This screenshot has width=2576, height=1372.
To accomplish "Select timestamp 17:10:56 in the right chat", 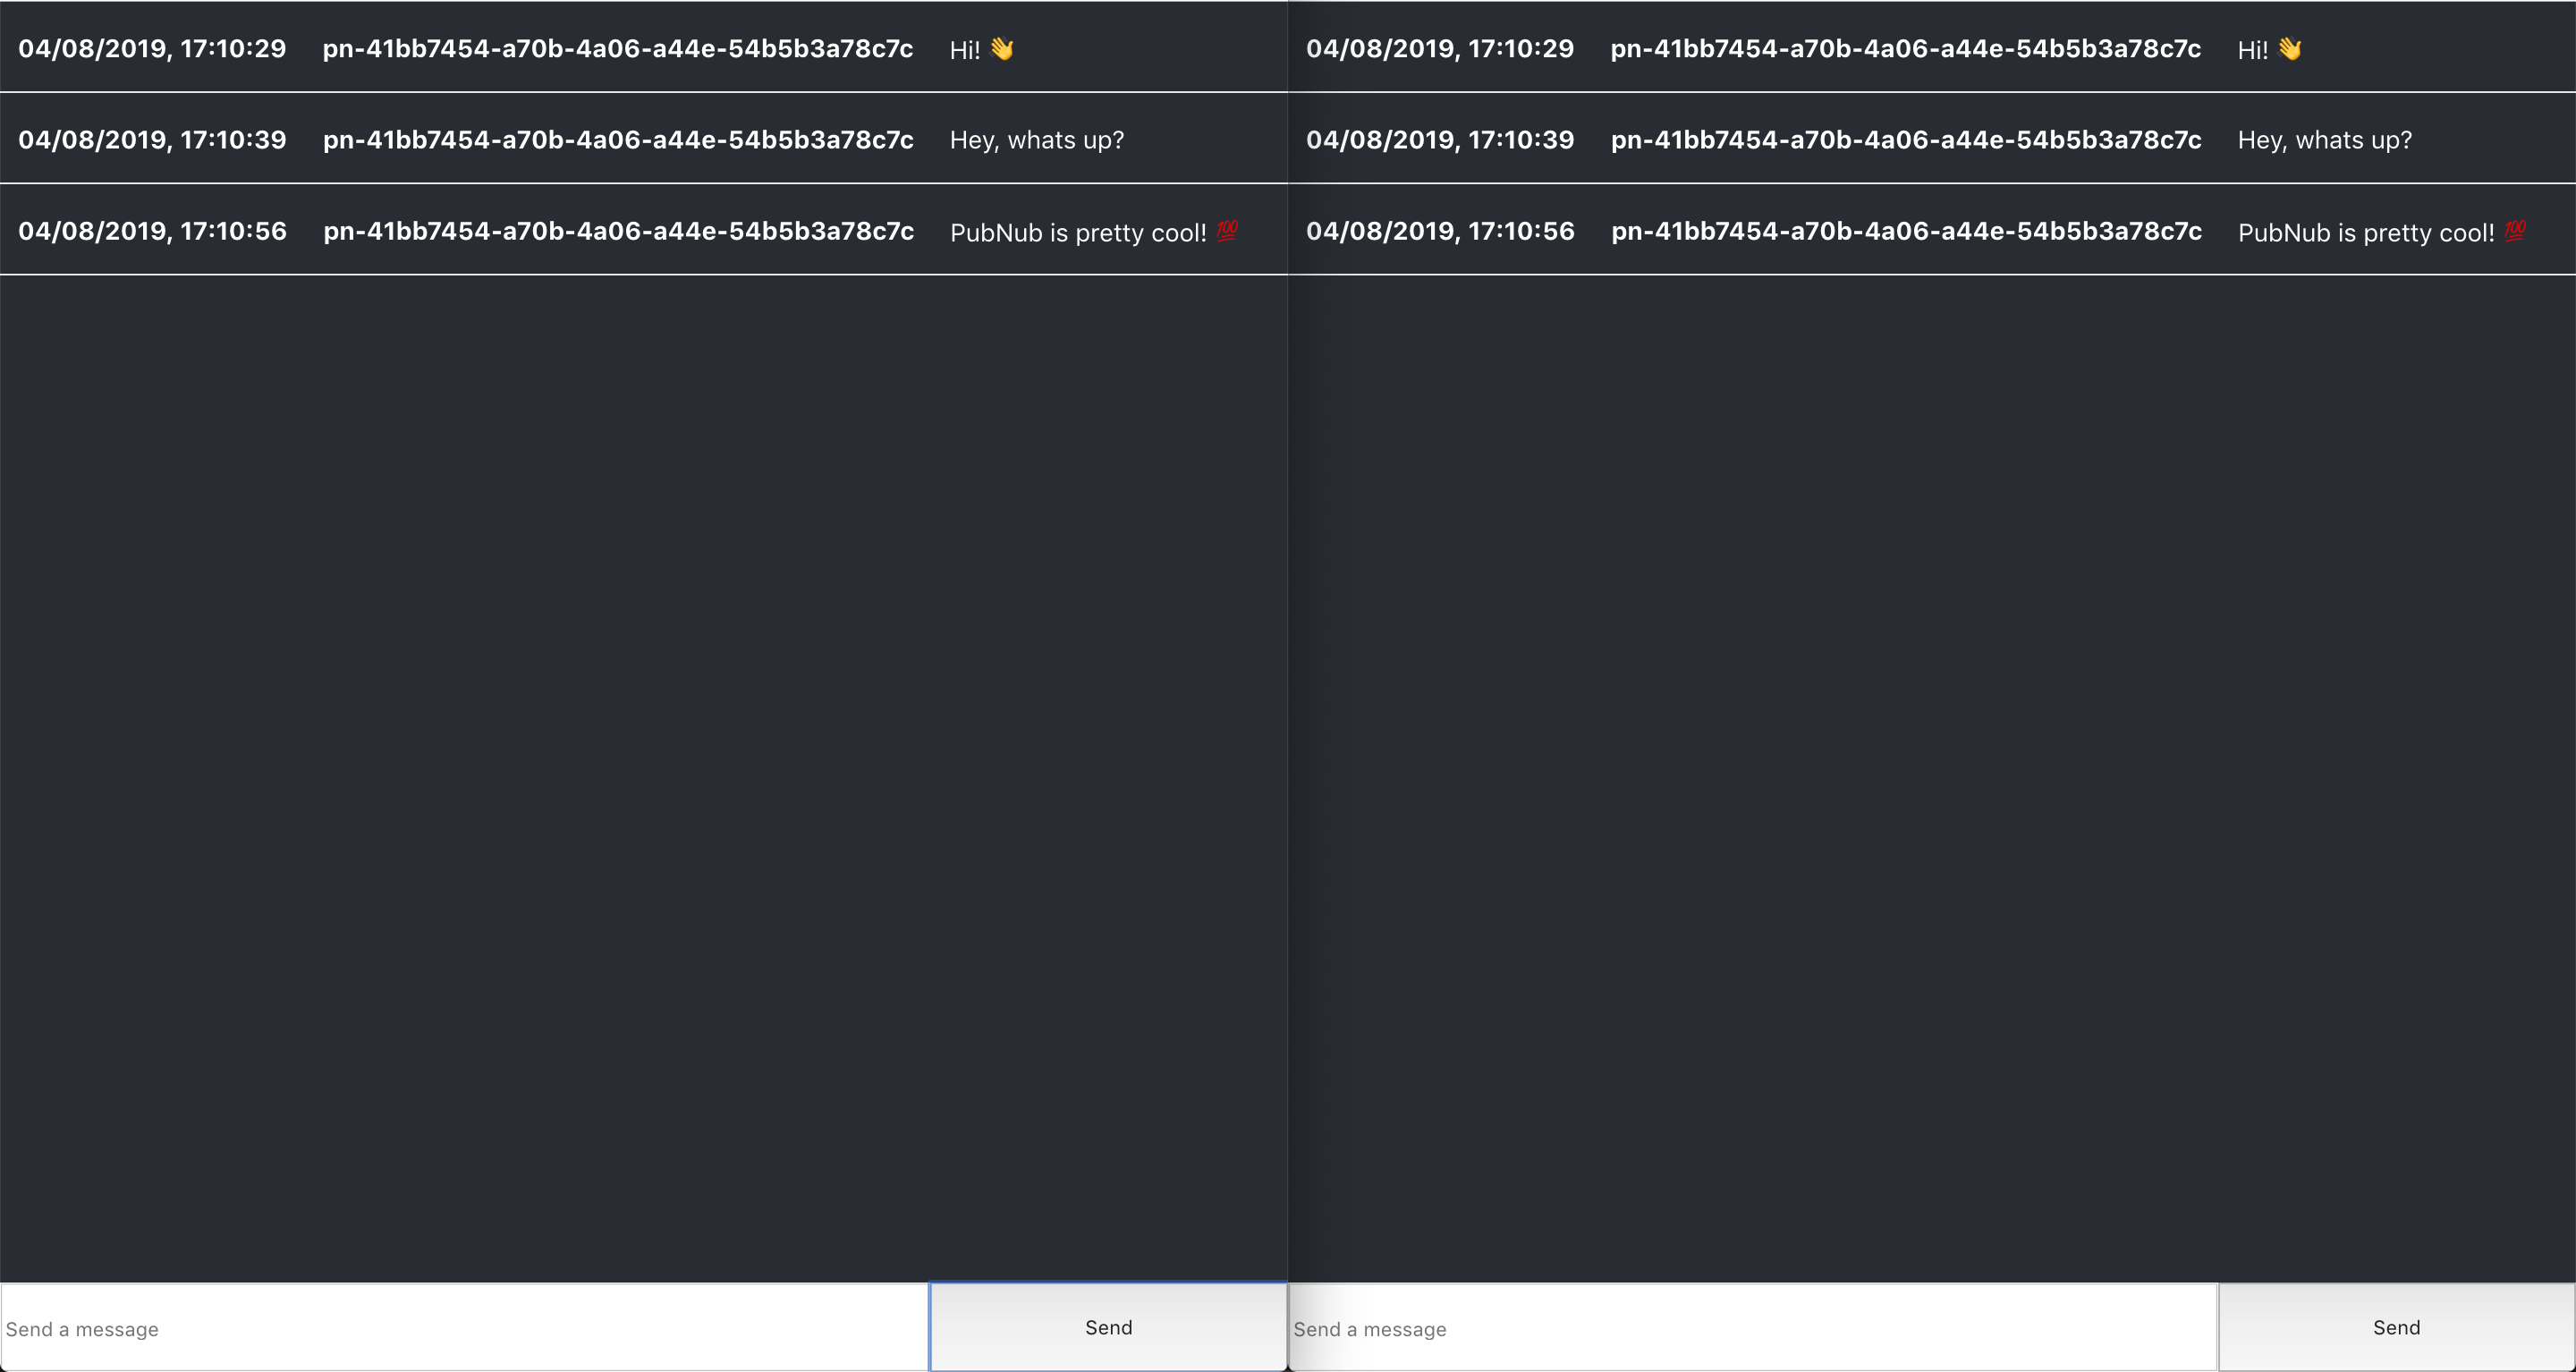I will coord(1440,231).
